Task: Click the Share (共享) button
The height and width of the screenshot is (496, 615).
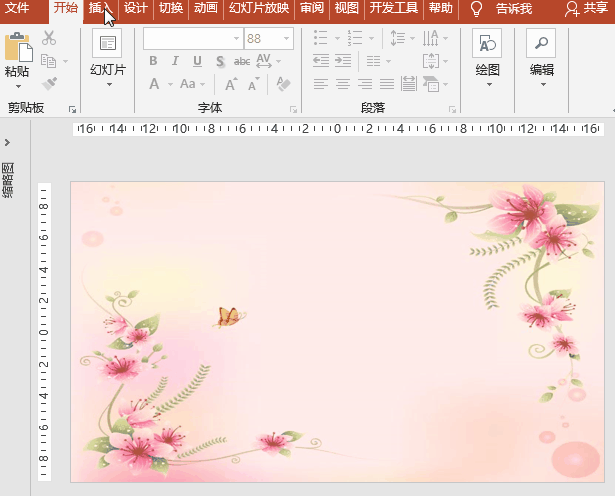Action: pos(587,8)
